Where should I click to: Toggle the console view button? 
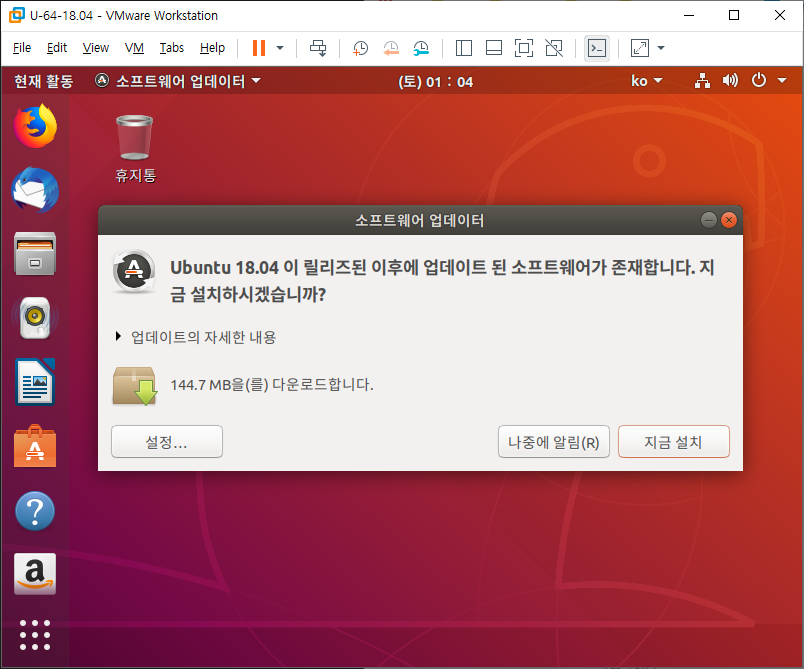(597, 48)
